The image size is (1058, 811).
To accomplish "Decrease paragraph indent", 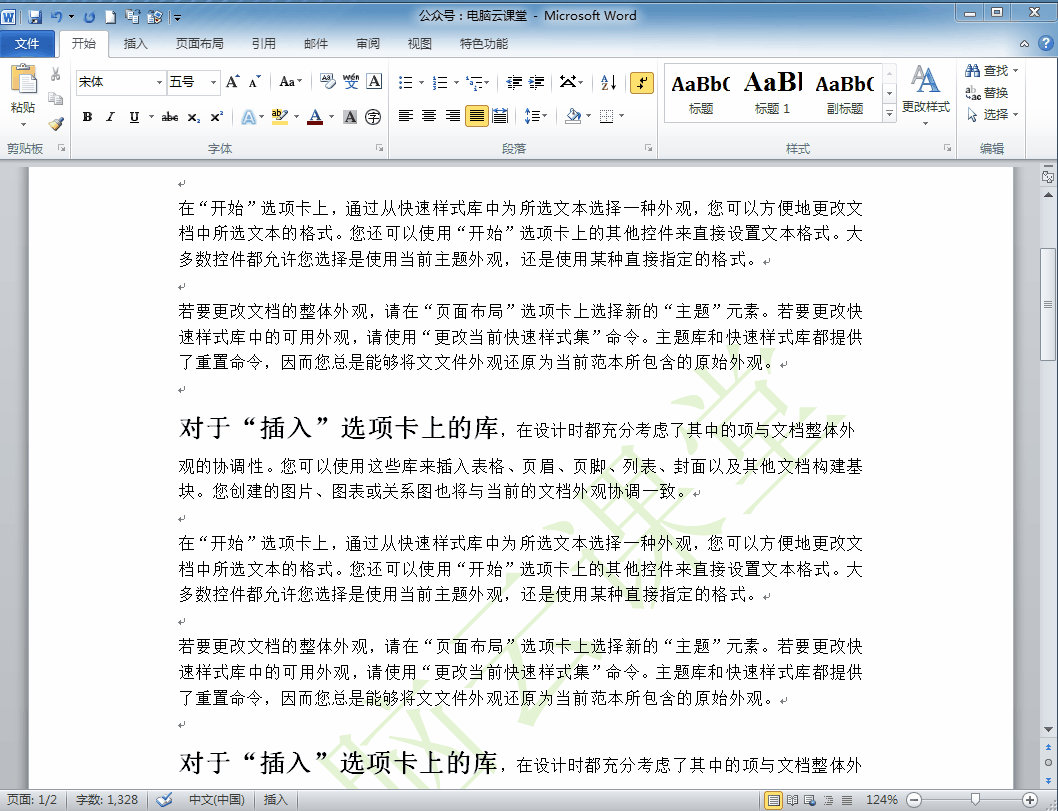I will (x=514, y=82).
